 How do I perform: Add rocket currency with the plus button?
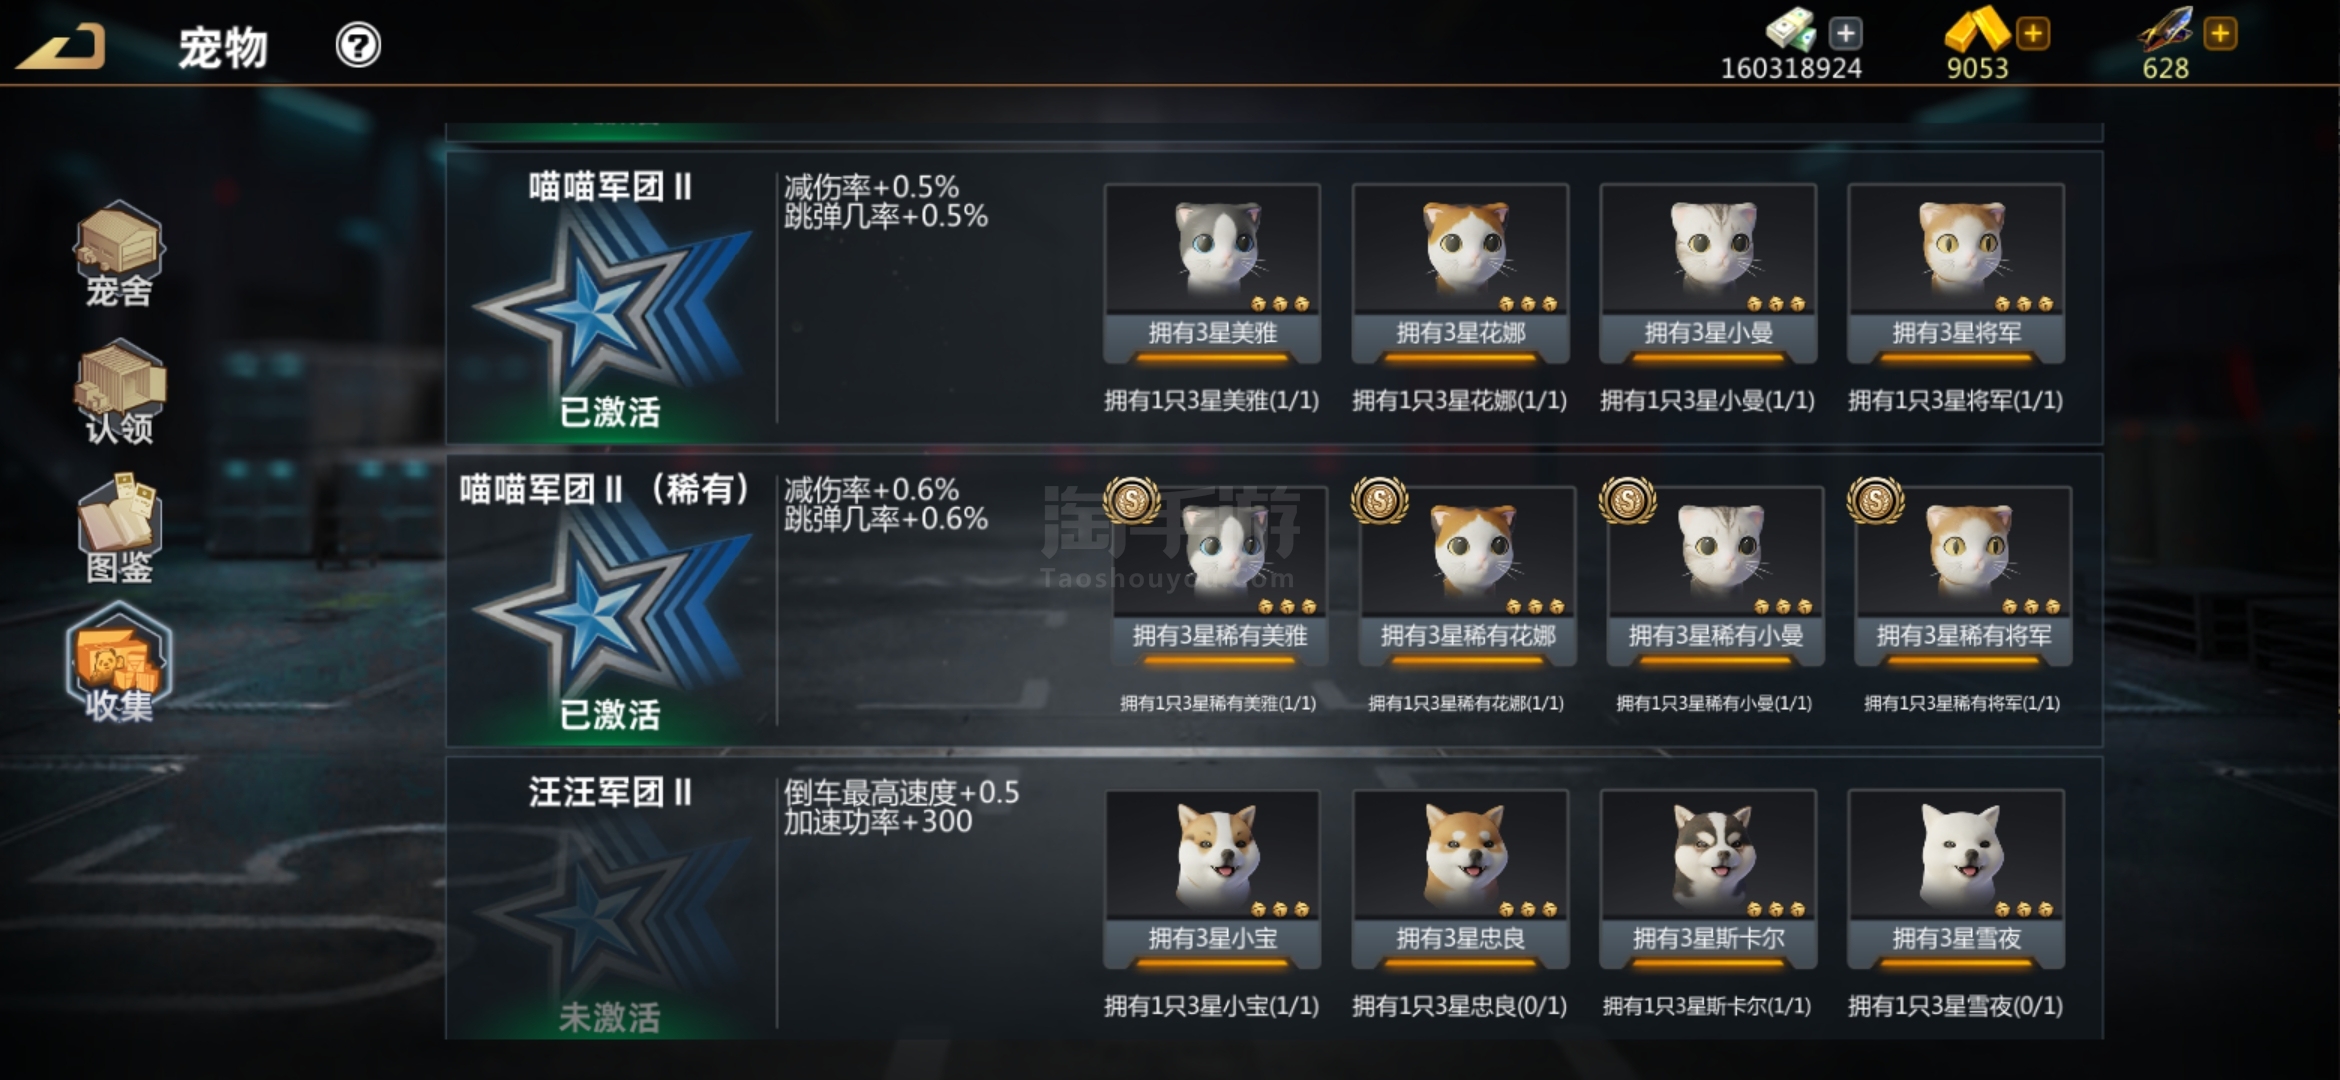pos(2220,33)
